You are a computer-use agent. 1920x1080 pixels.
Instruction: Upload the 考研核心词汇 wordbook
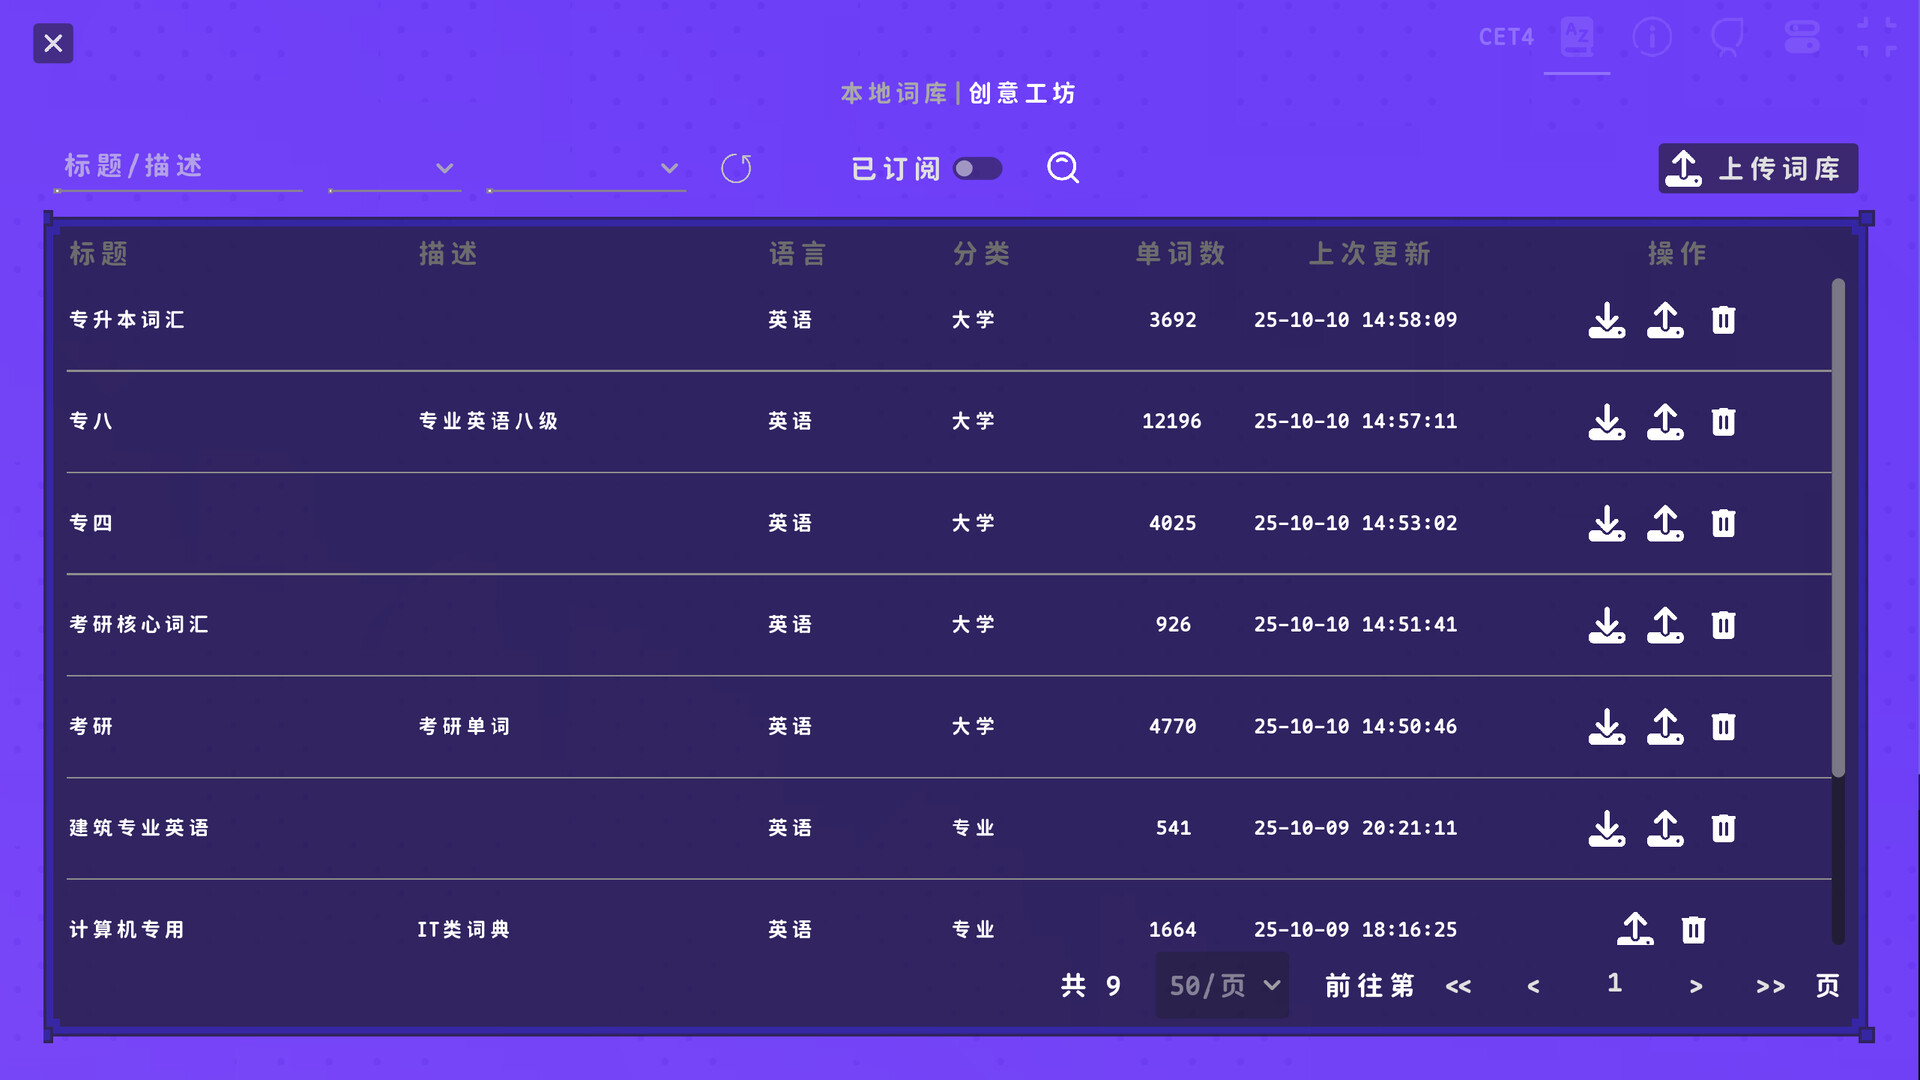coord(1665,624)
